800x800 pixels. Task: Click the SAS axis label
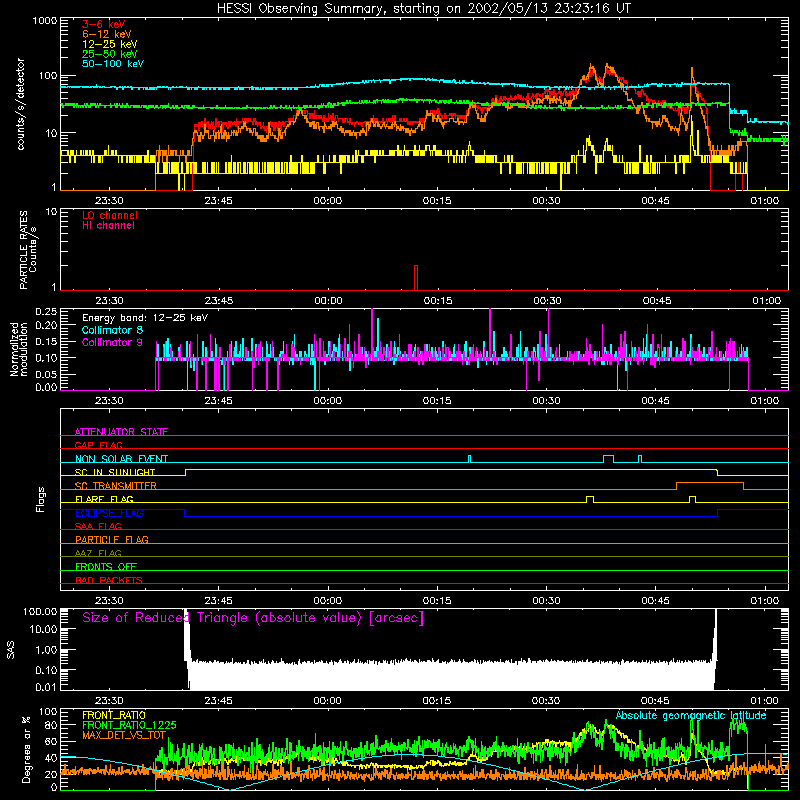(x=11, y=650)
